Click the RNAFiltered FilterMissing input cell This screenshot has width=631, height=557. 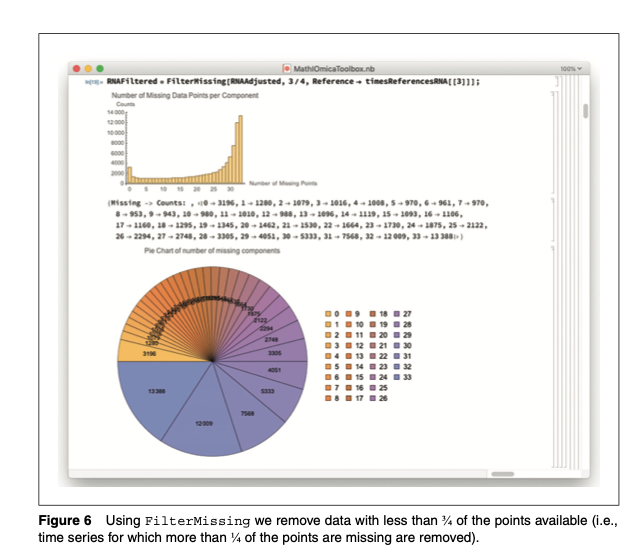pos(293,82)
